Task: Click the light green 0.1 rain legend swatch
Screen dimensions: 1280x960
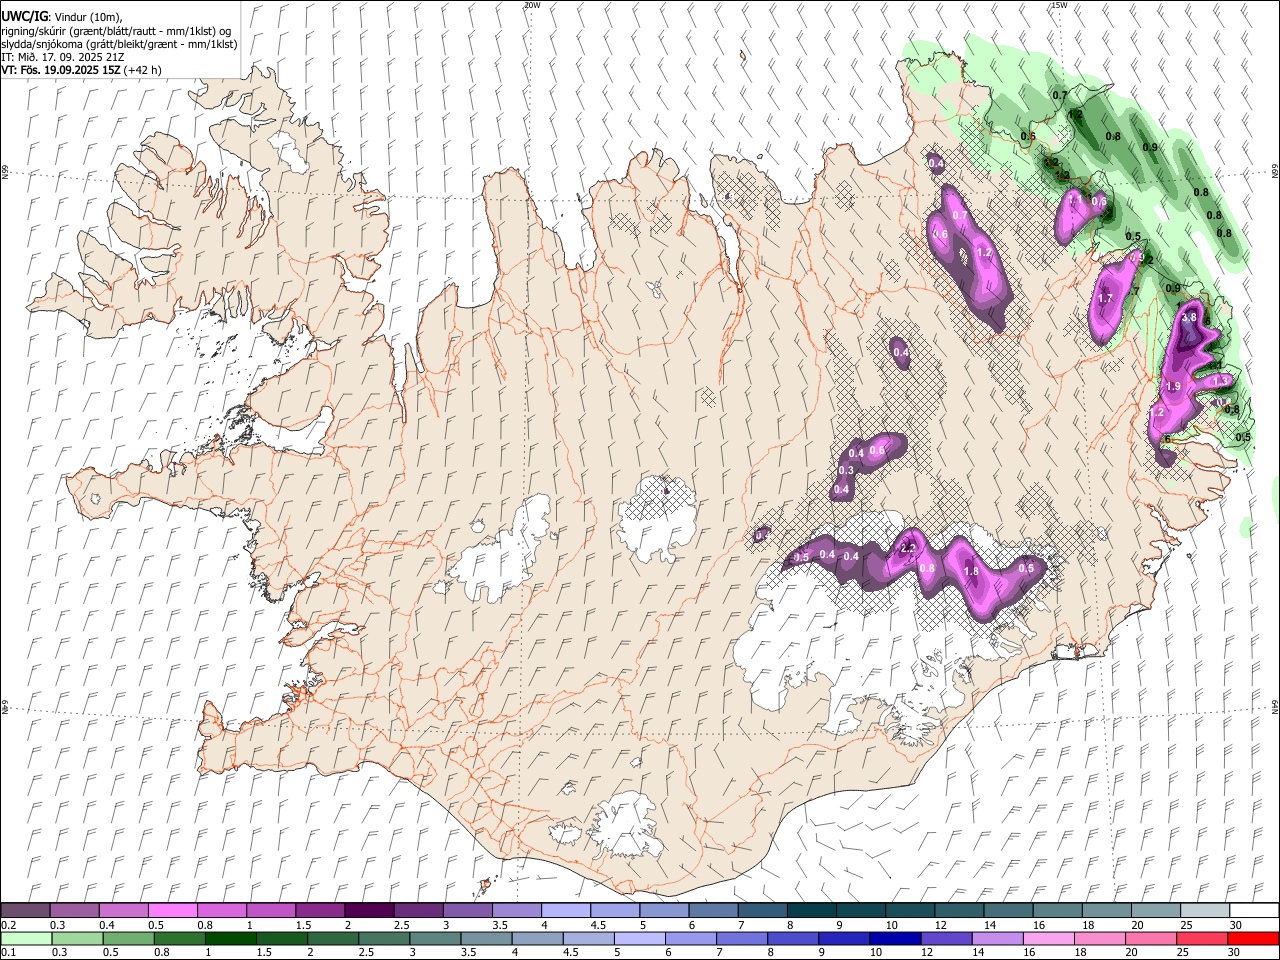Action: (26, 938)
